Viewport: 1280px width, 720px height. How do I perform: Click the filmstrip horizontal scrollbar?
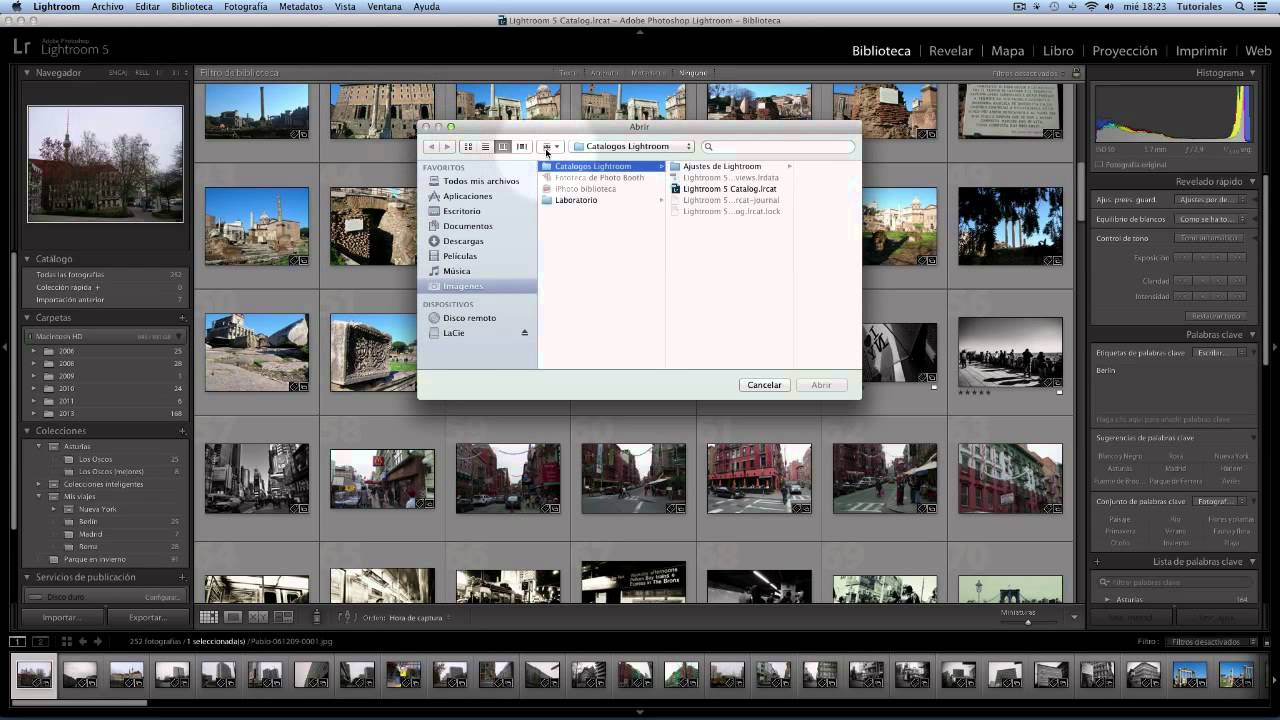80,702
